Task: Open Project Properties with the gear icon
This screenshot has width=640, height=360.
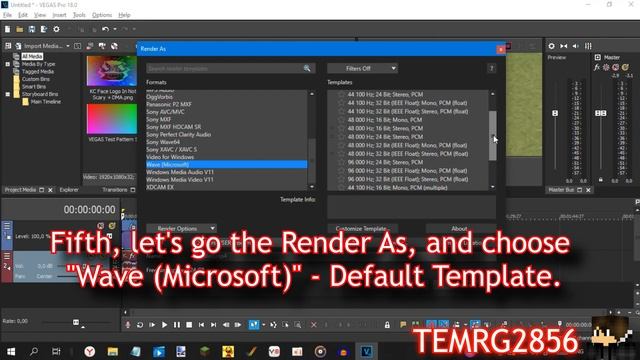Action: (56, 29)
